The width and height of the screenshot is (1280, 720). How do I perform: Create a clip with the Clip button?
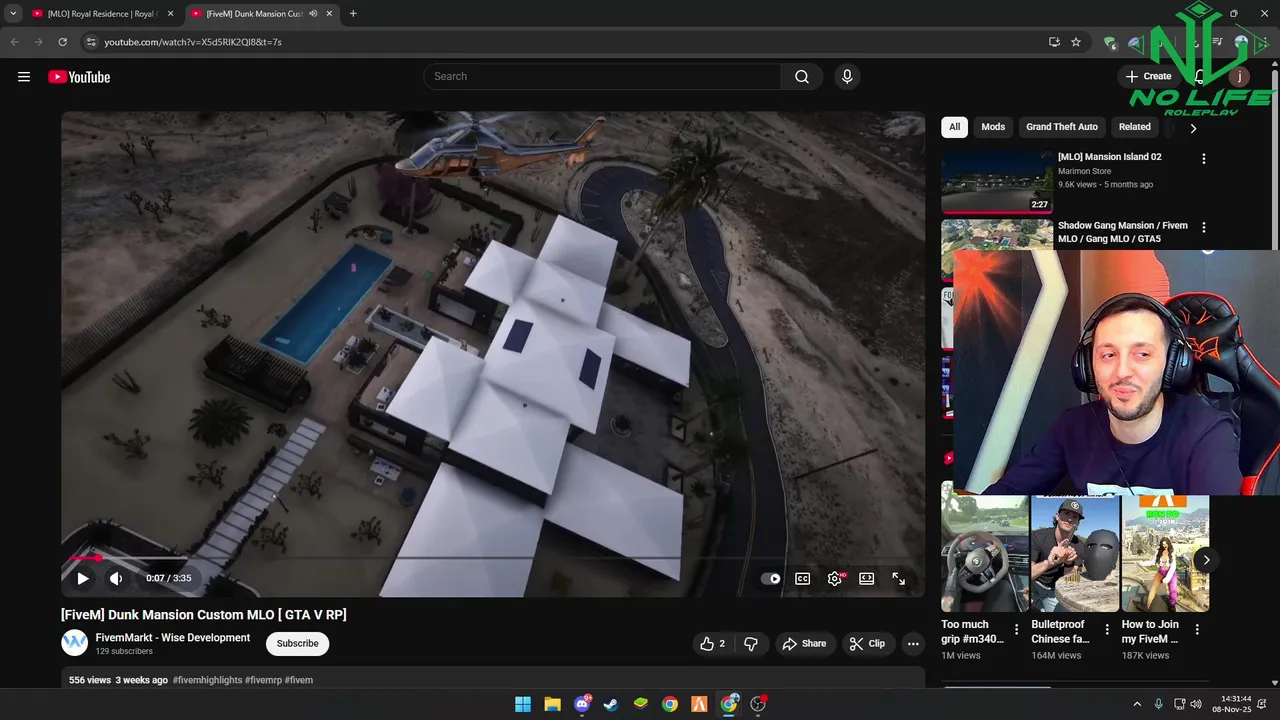tap(867, 644)
